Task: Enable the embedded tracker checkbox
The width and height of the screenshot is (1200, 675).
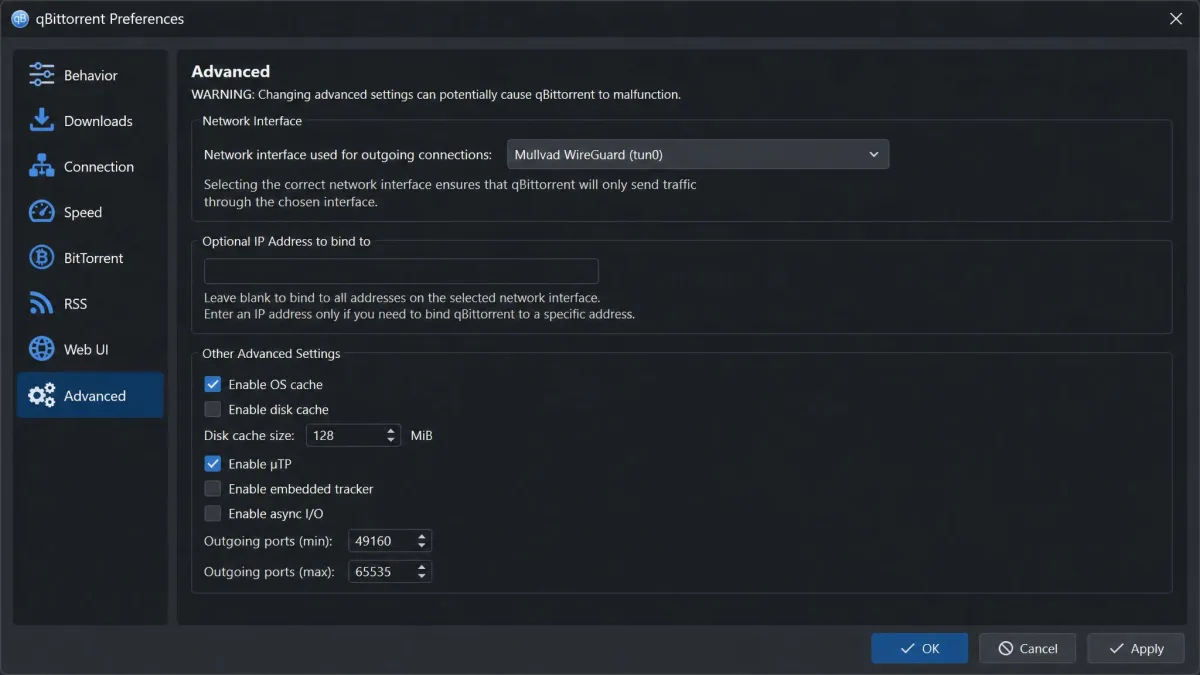Action: pos(212,489)
